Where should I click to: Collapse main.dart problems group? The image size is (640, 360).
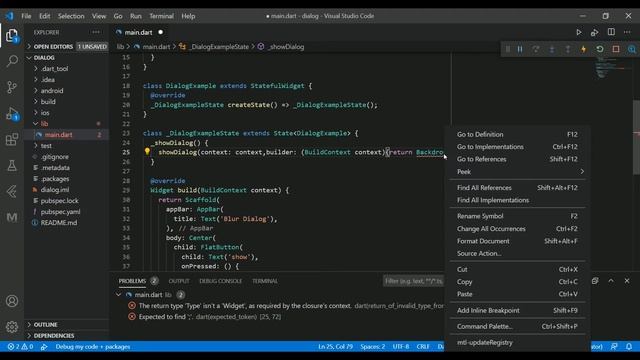[118, 295]
